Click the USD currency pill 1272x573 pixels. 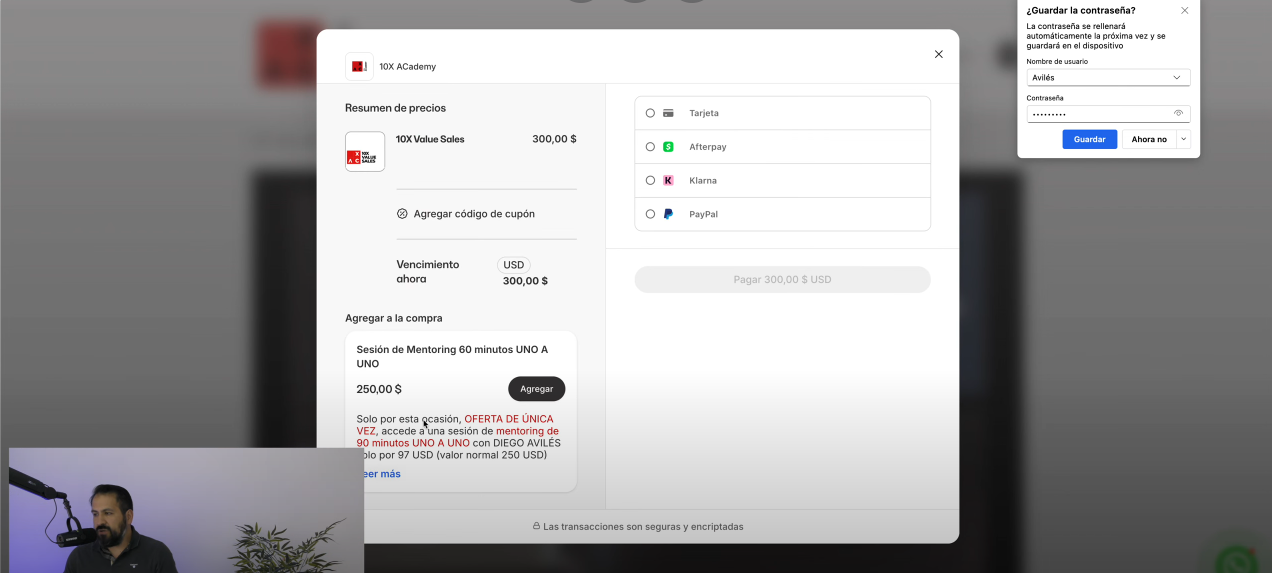coord(514,265)
